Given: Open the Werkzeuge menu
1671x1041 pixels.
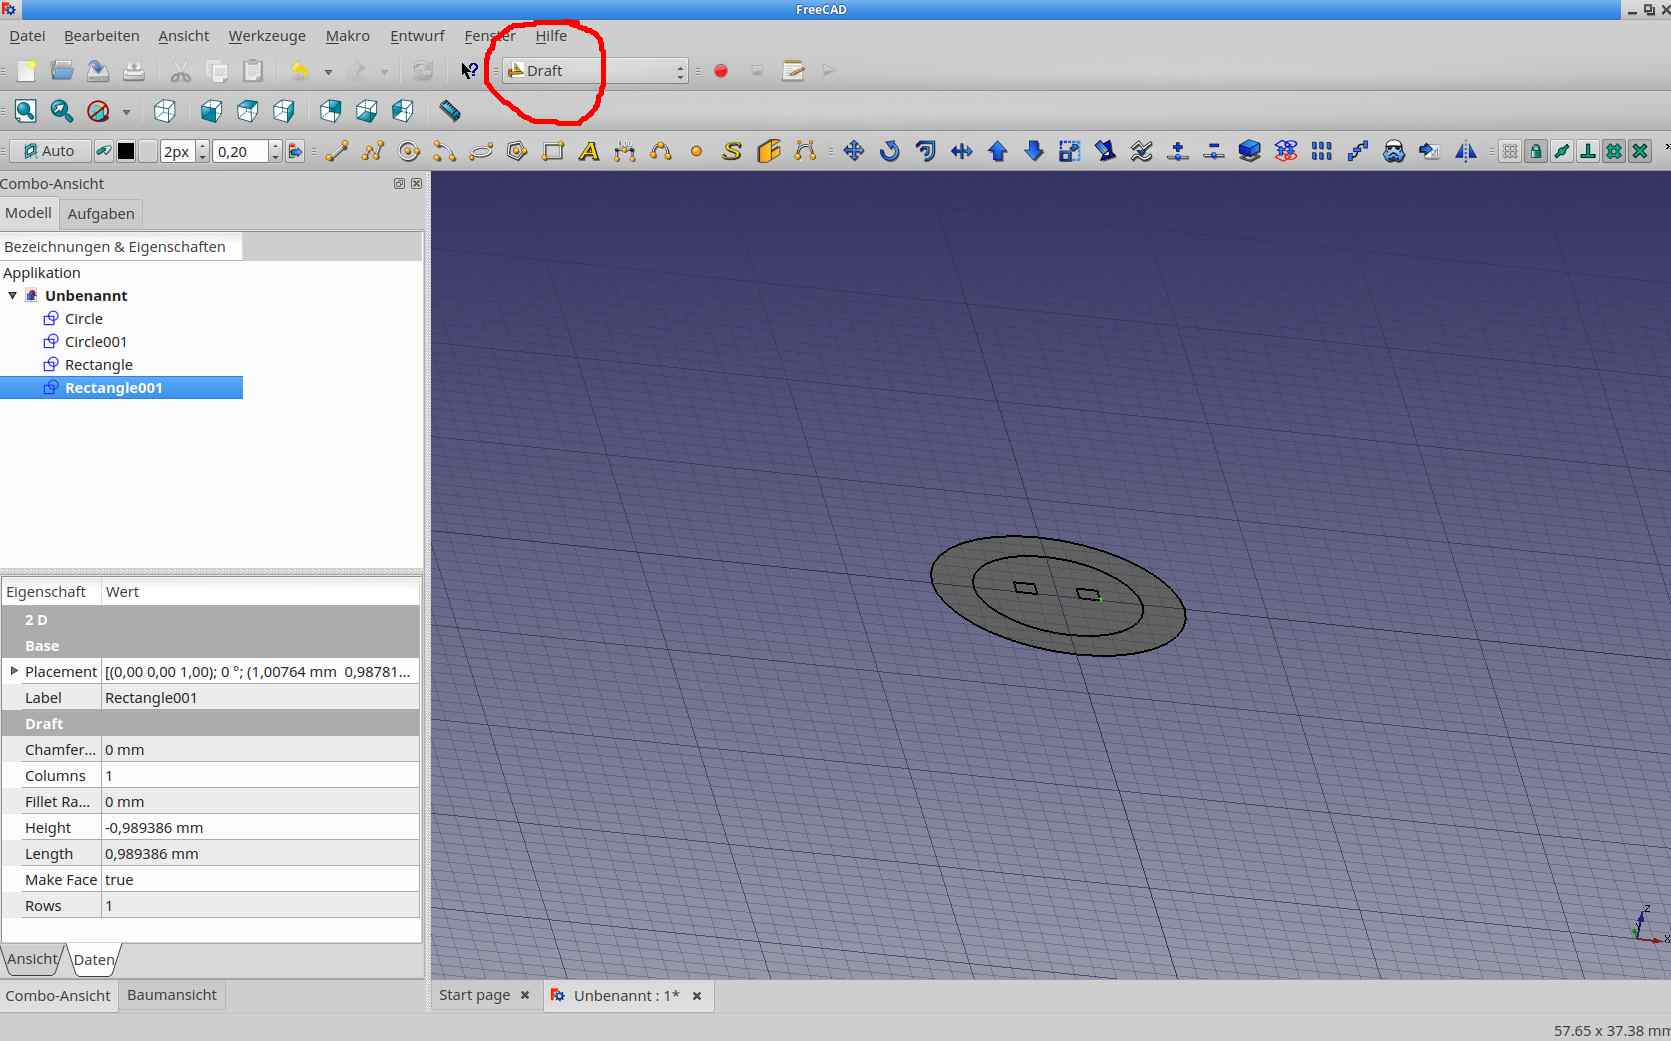Looking at the screenshot, I should coord(267,36).
